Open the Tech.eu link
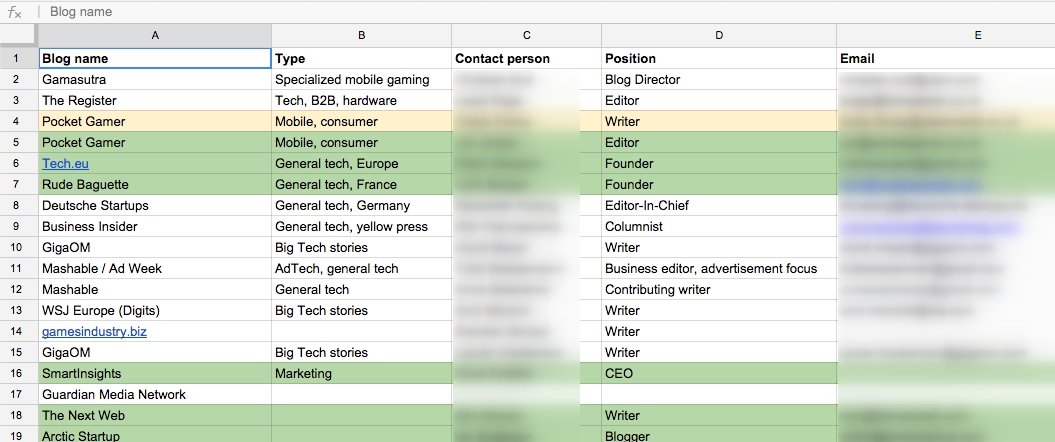 65,163
